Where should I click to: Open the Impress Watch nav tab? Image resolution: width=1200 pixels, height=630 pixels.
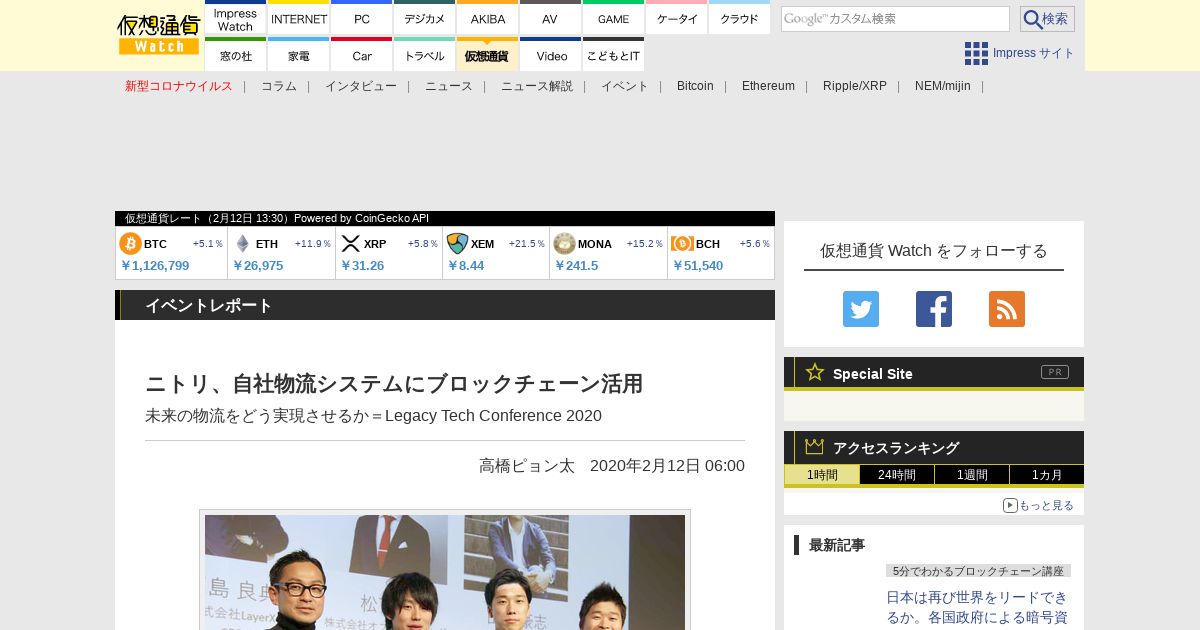pyautogui.click(x=235, y=19)
